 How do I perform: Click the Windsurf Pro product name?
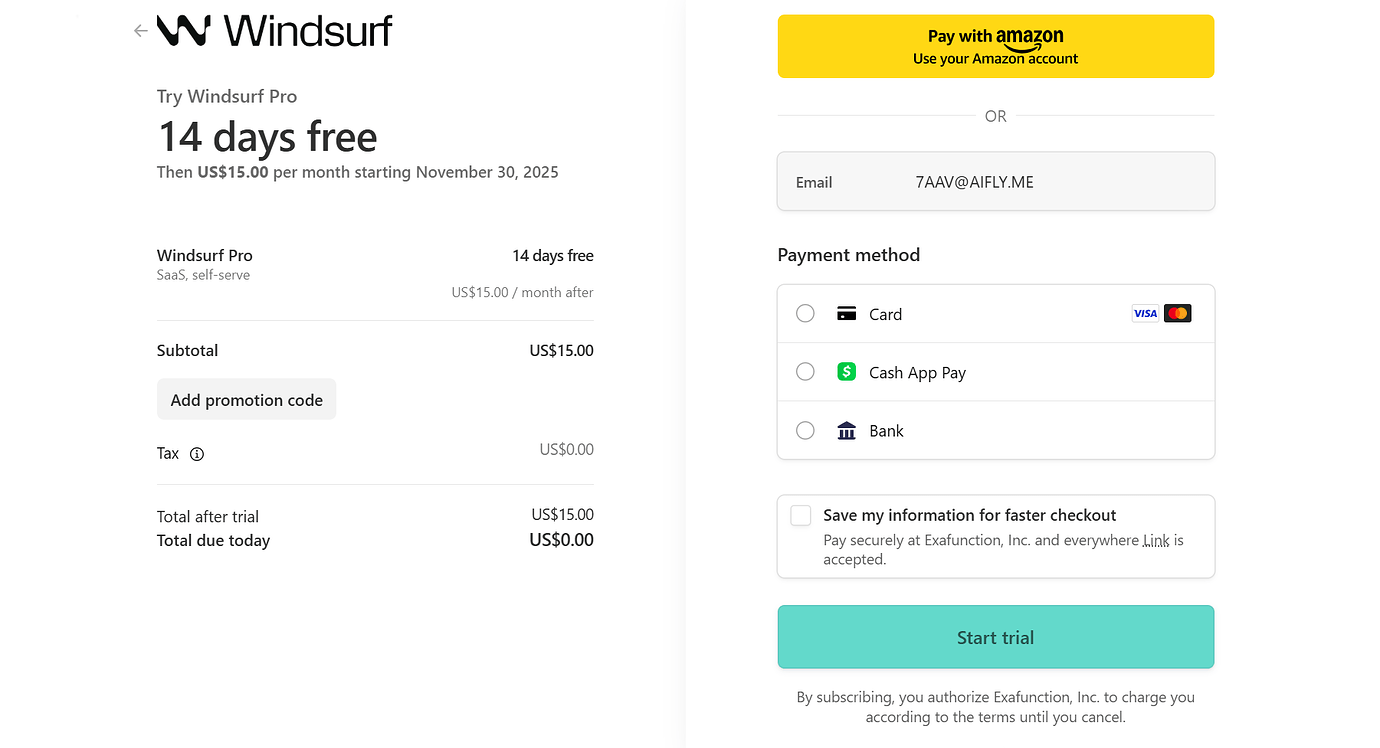click(x=205, y=255)
